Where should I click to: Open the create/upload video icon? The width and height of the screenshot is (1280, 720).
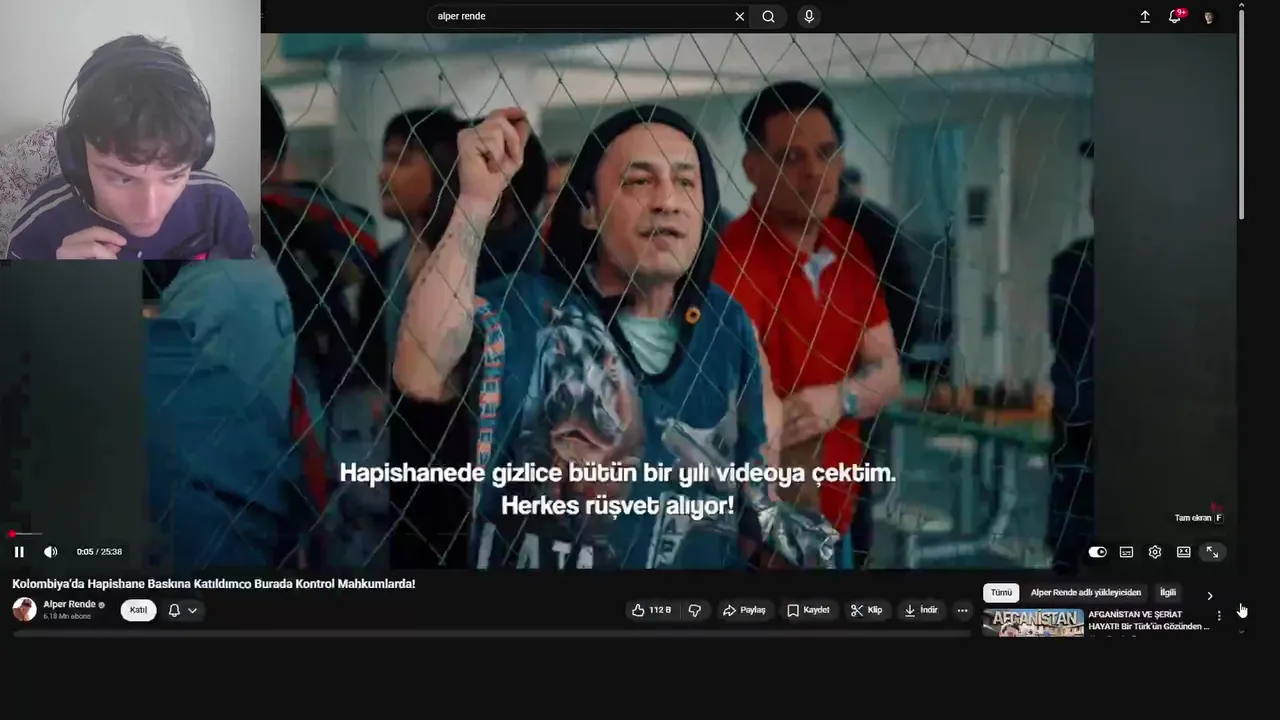(1145, 17)
